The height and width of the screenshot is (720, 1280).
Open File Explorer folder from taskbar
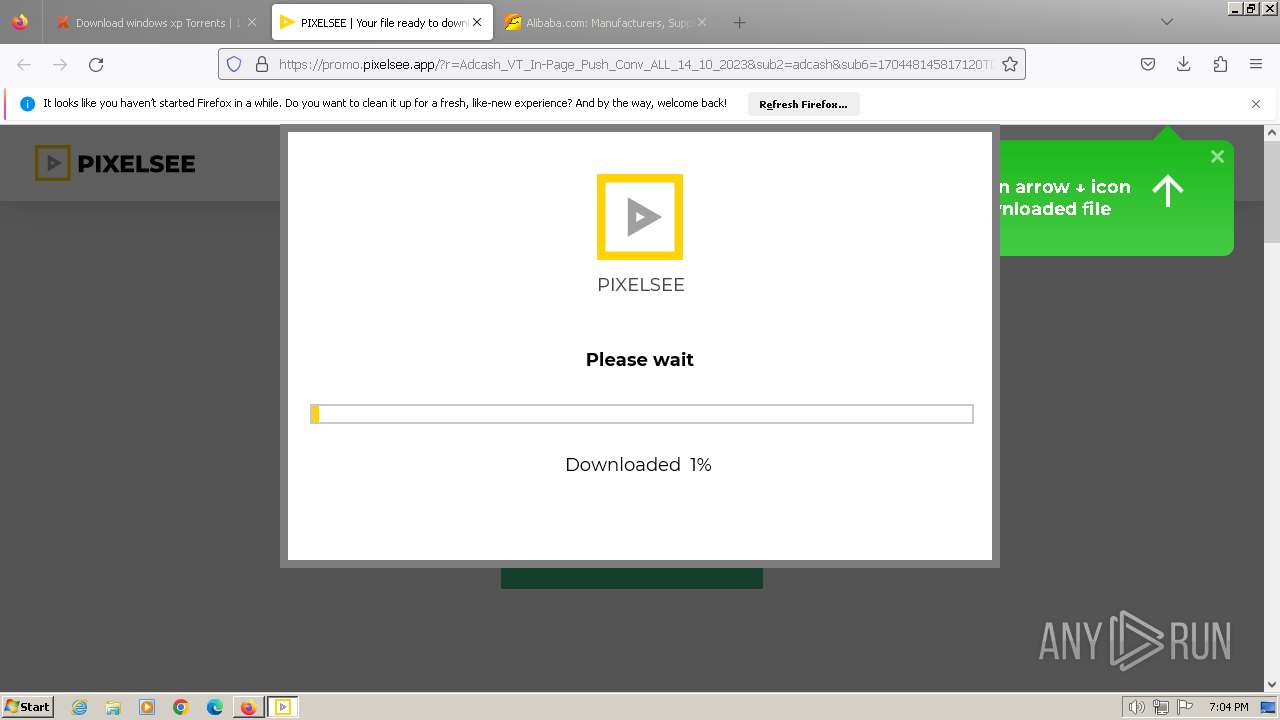113,707
